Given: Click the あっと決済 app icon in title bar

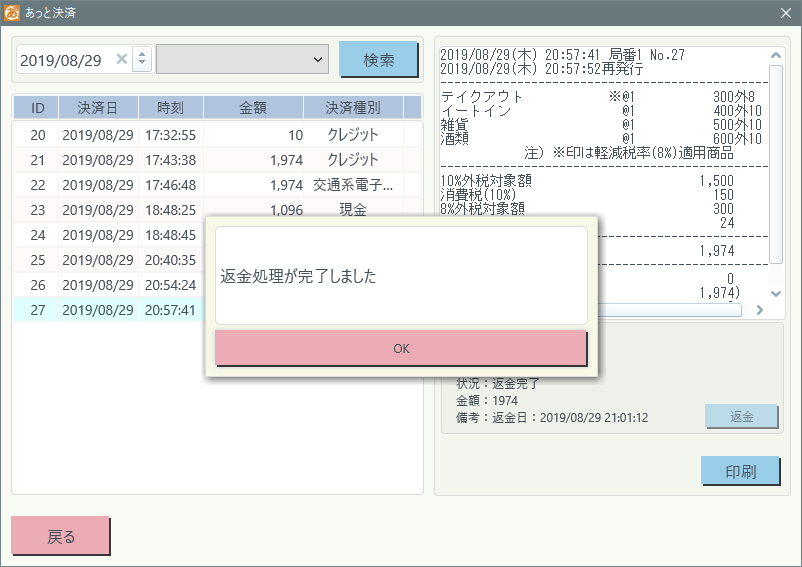Looking at the screenshot, I should pyautogui.click(x=12, y=13).
